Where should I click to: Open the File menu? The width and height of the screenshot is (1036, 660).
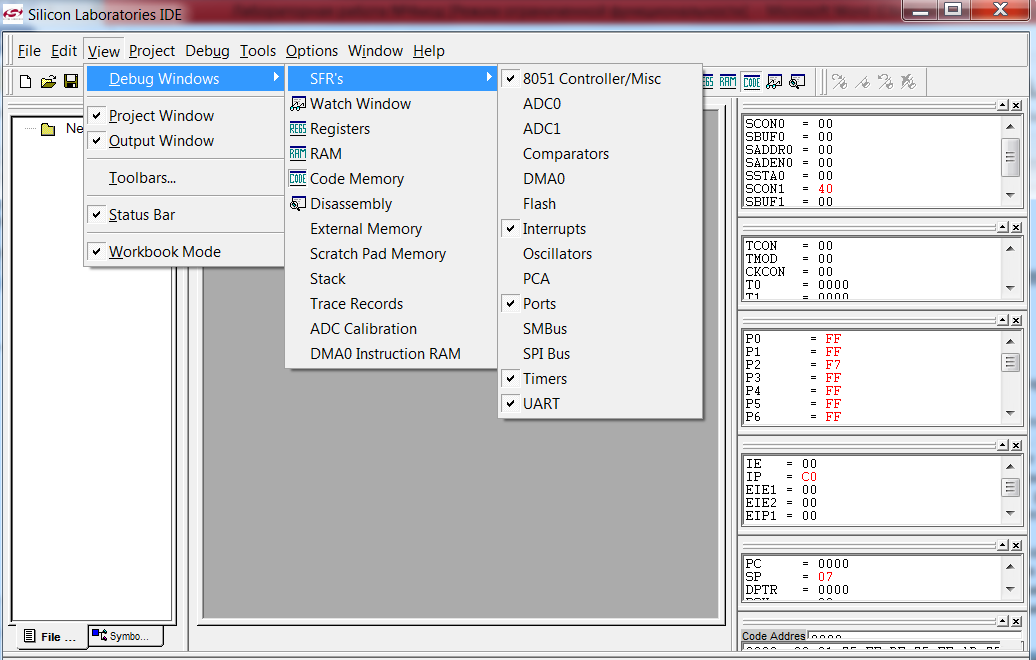point(29,51)
